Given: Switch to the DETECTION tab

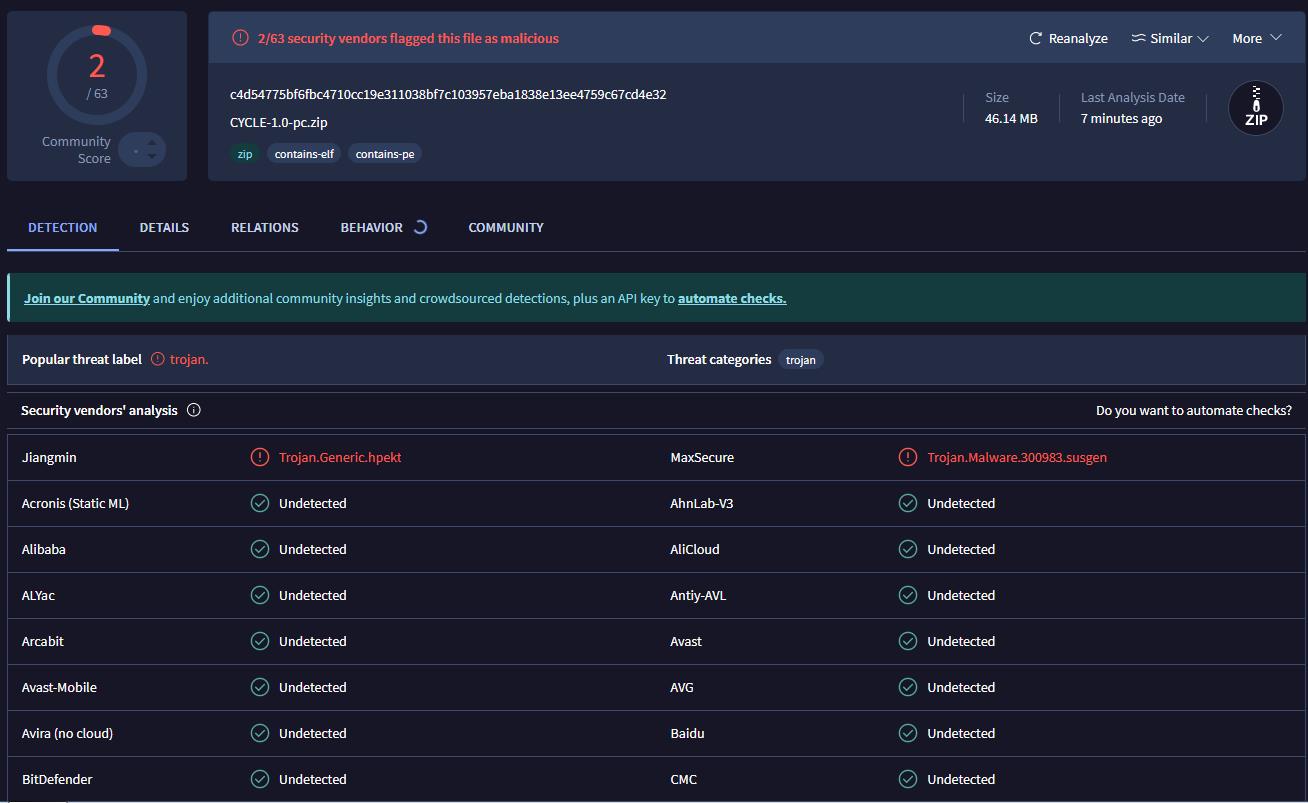Looking at the screenshot, I should pos(63,227).
